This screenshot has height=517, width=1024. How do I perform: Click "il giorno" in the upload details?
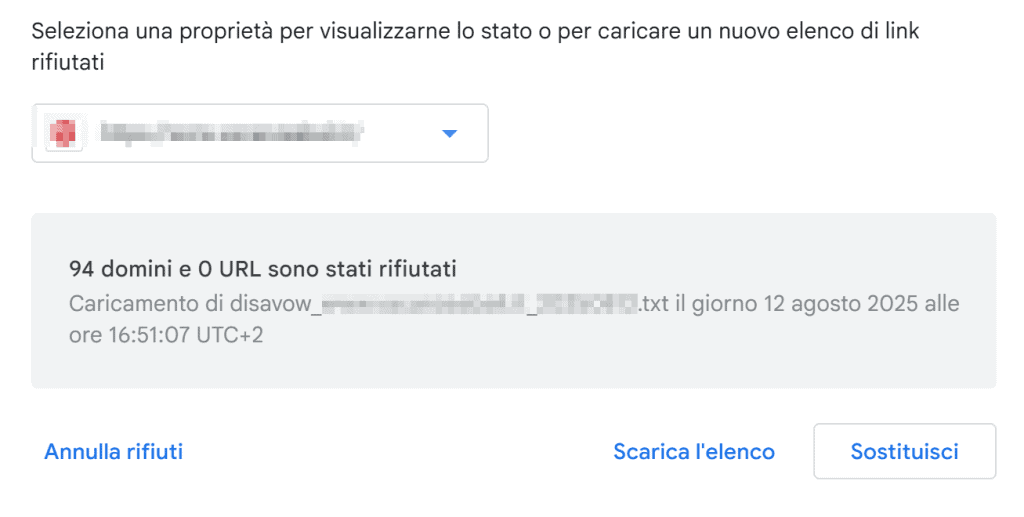pyautogui.click(x=714, y=304)
